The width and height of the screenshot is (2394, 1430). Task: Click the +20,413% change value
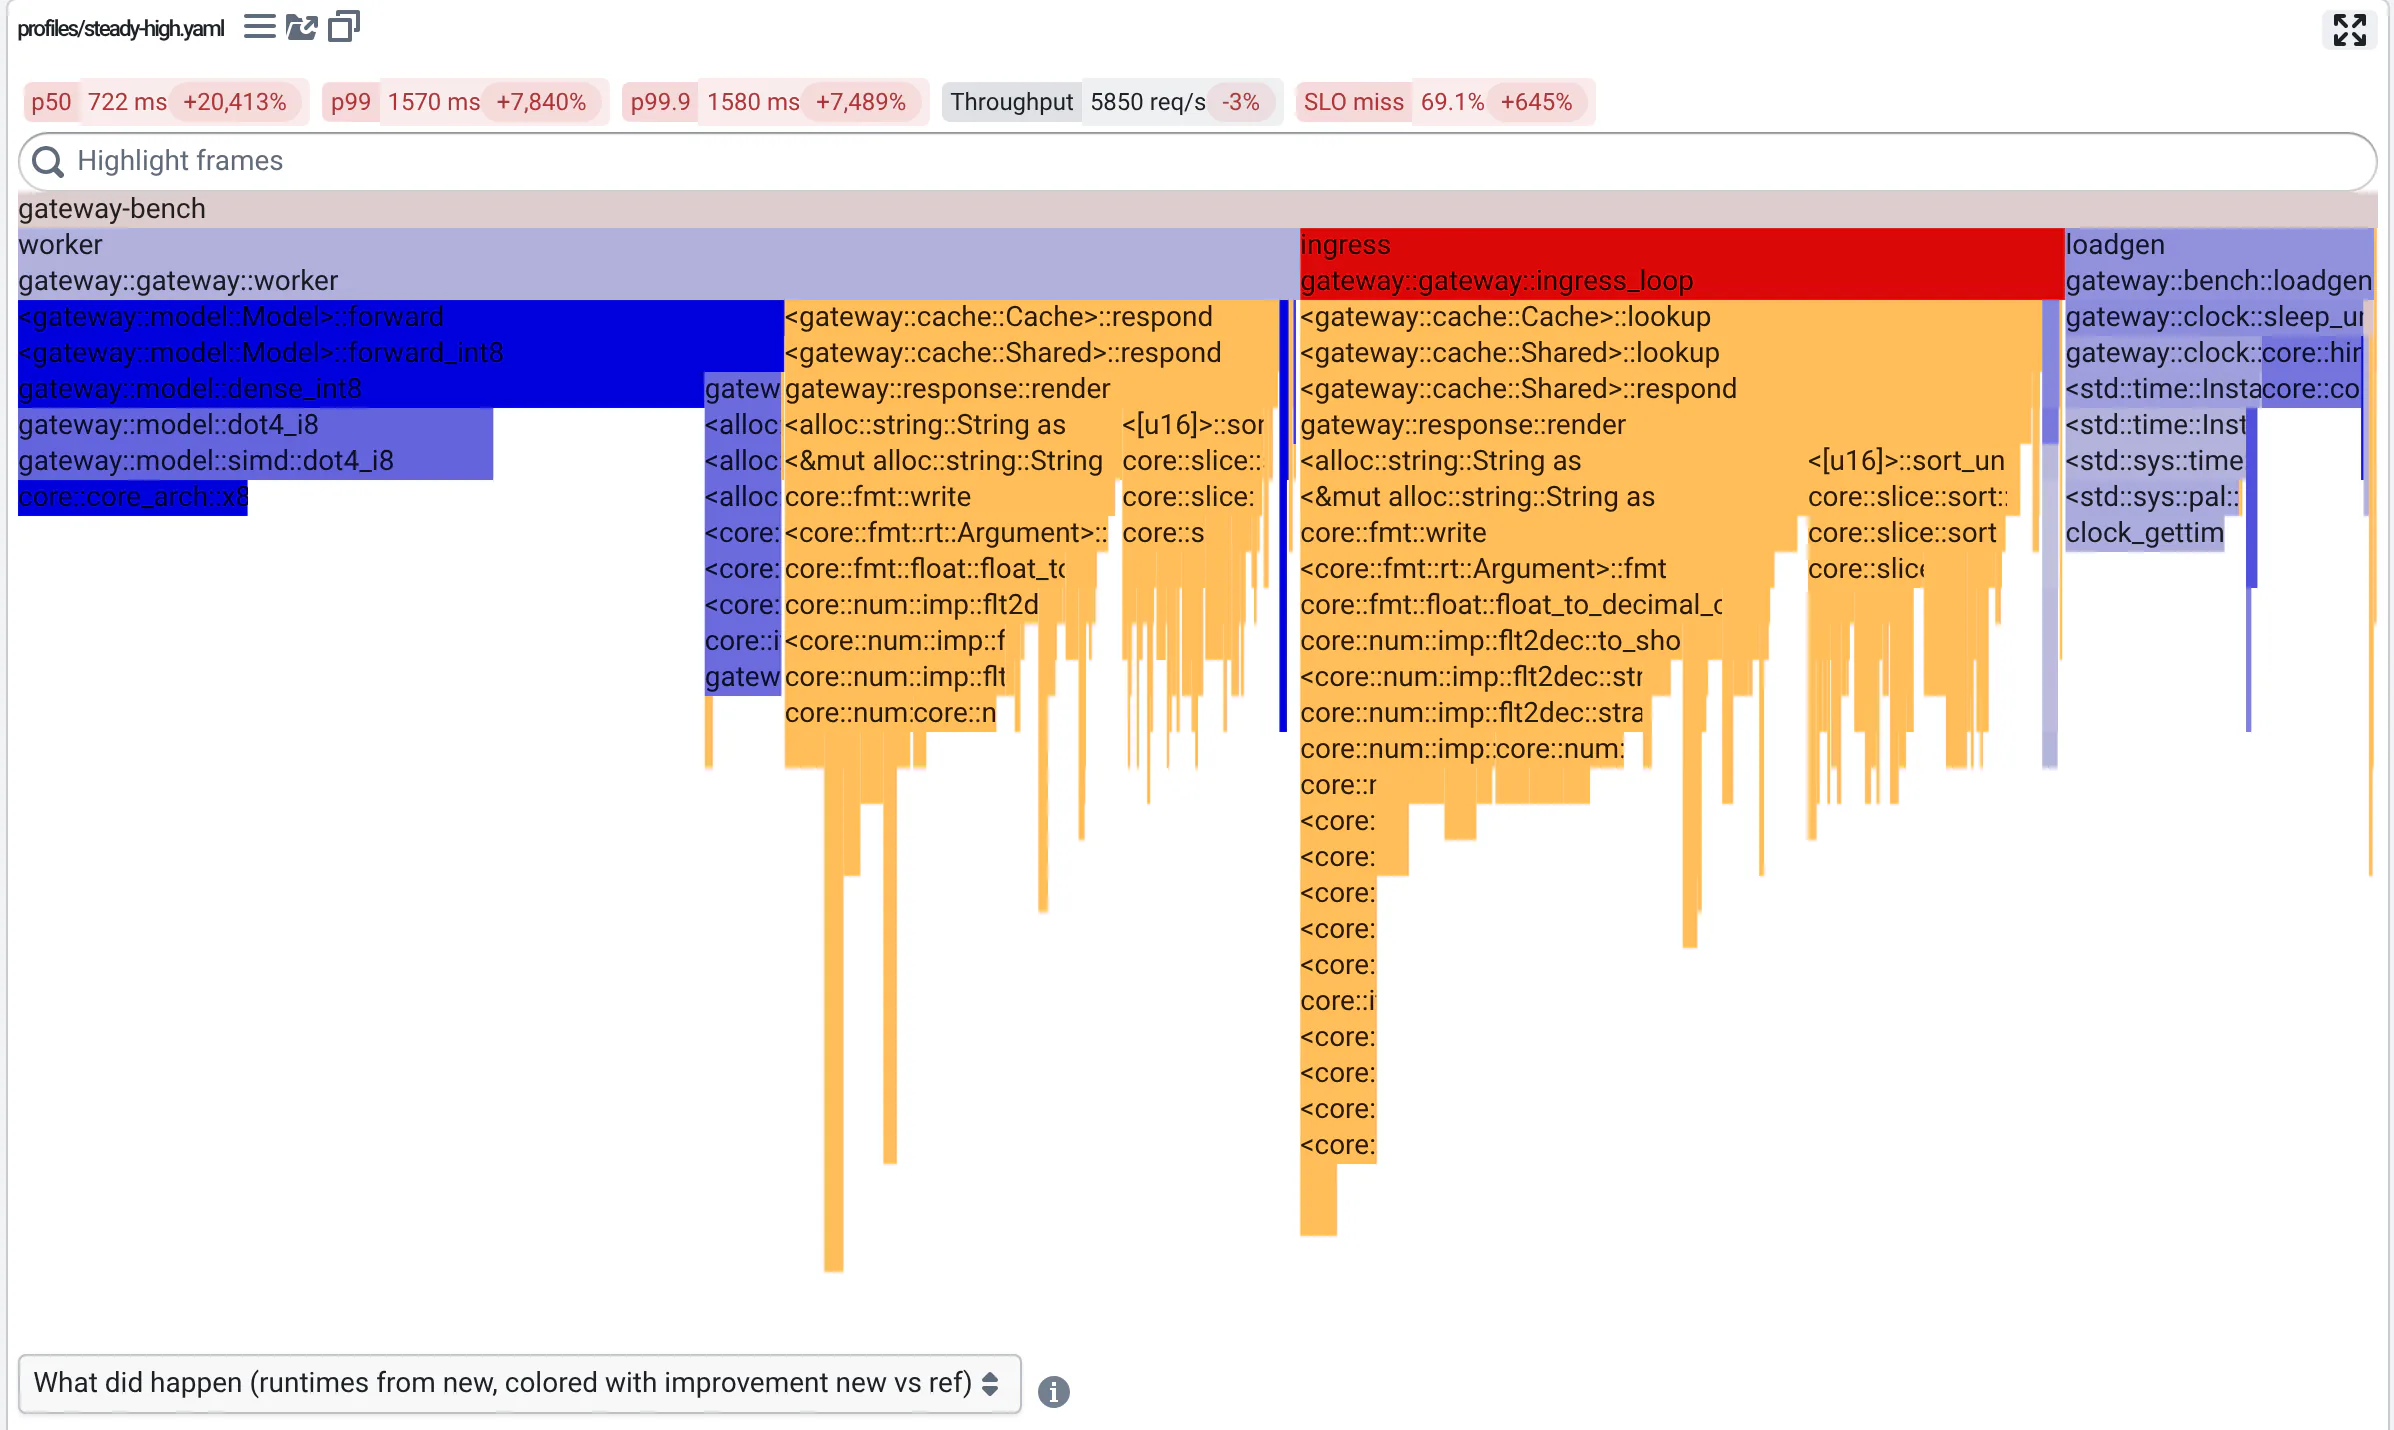coord(235,102)
